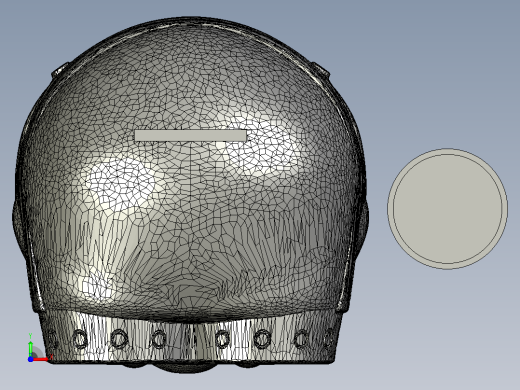Screen dimensions: 520x390
Task: Select the round disc part beside helmet
Action: pos(447,209)
